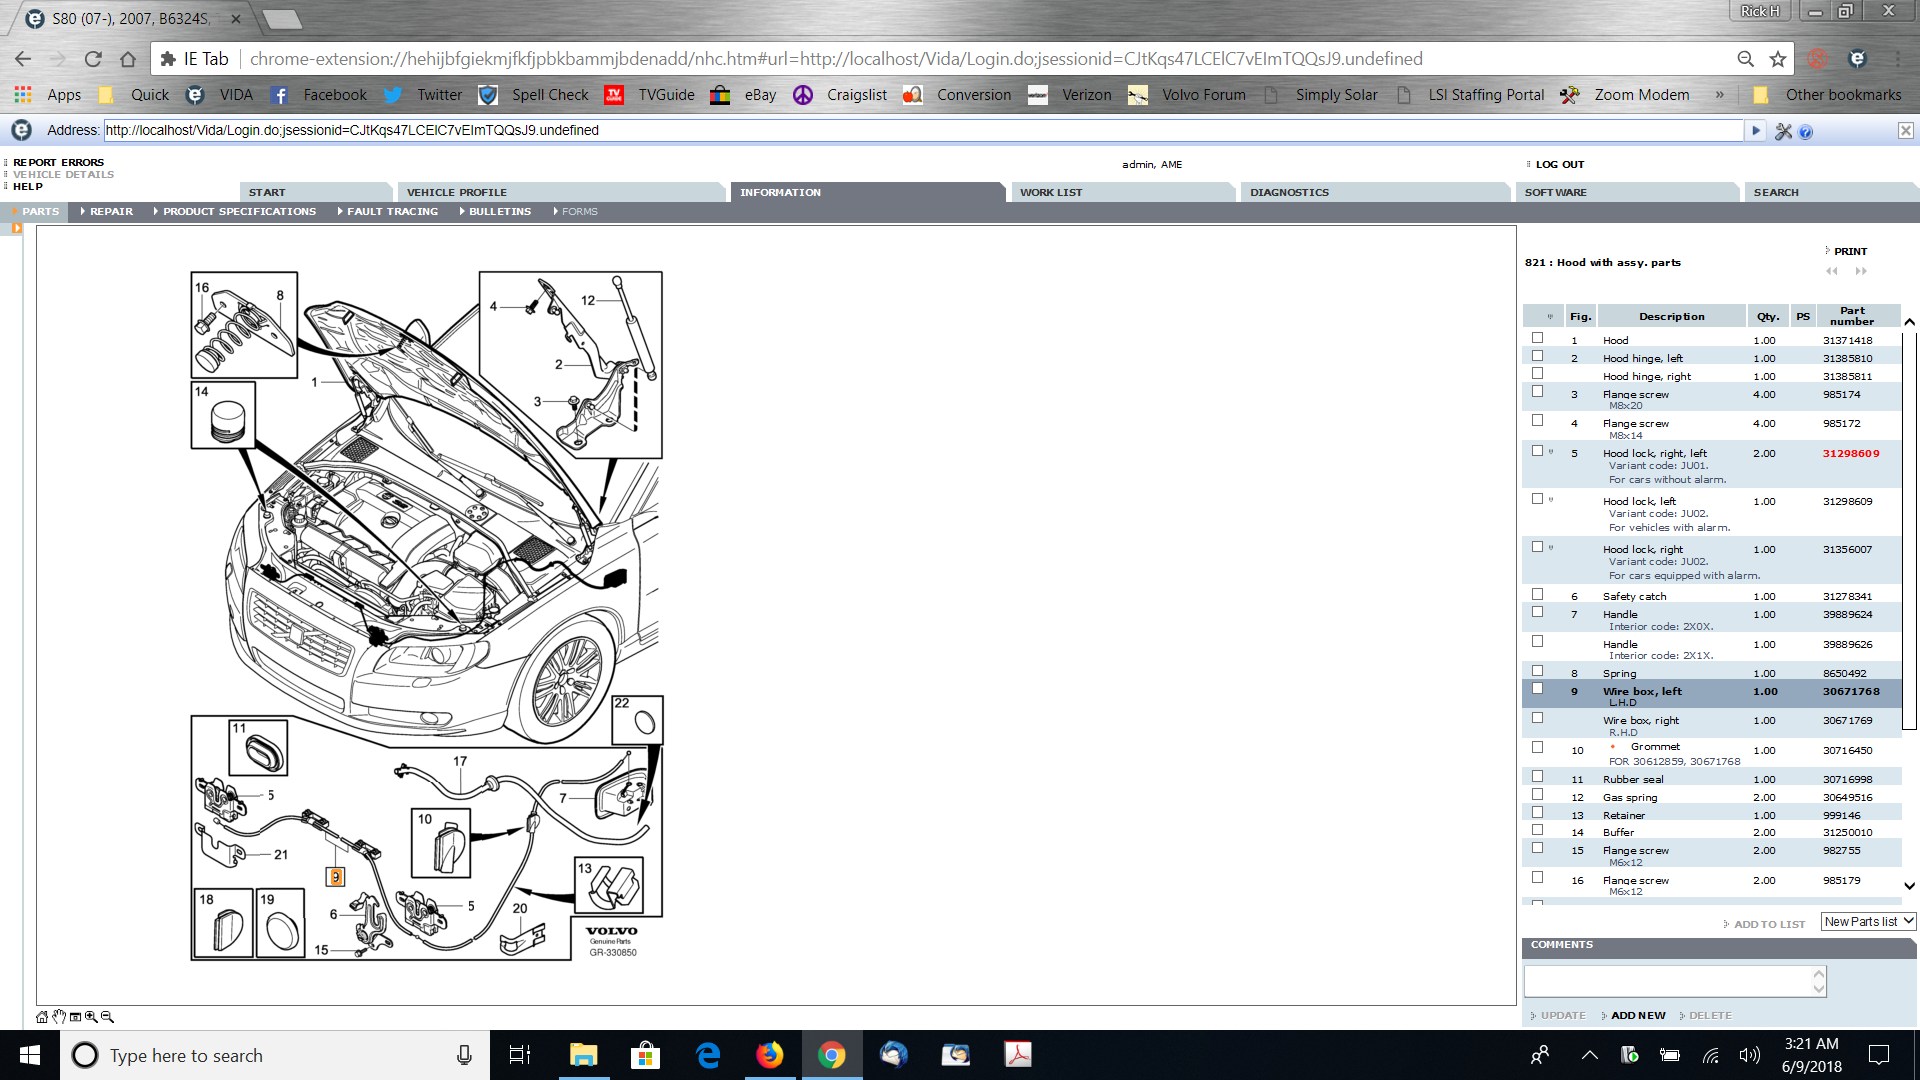Image resolution: width=1920 pixels, height=1080 pixels.
Task: Click the IE Tab go arrow button
Action: [1755, 131]
